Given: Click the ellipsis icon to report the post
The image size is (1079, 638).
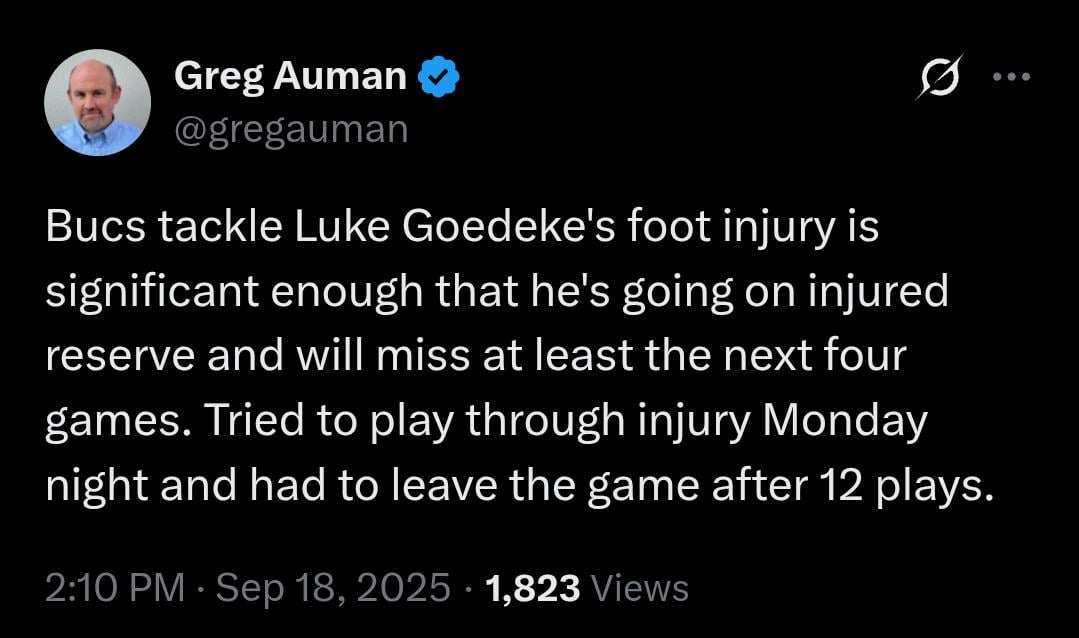Looking at the screenshot, I should coord(1014,75).
